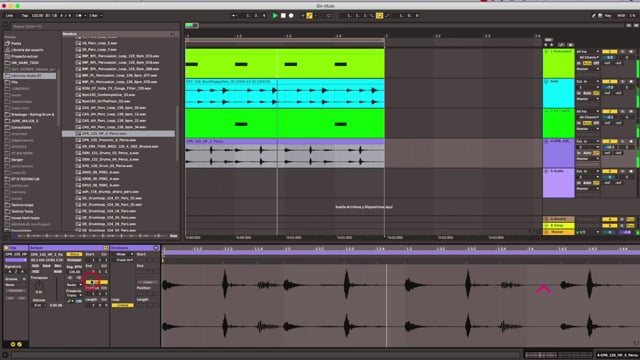Toggle the computer MIDI keyboard icon

(600, 16)
